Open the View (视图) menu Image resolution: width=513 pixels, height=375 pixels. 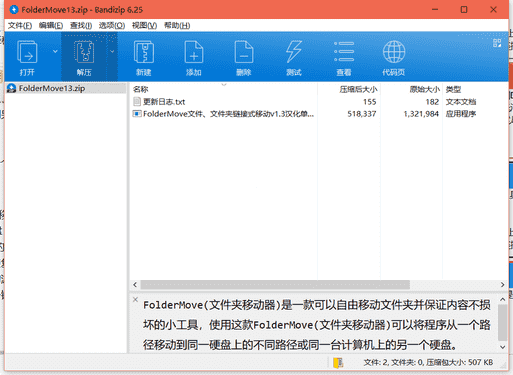click(144, 25)
